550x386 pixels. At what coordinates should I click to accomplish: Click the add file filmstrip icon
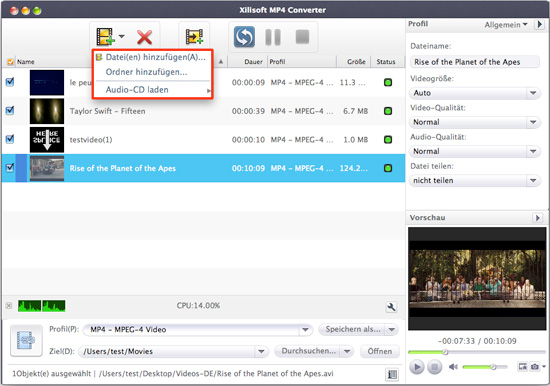click(105, 36)
